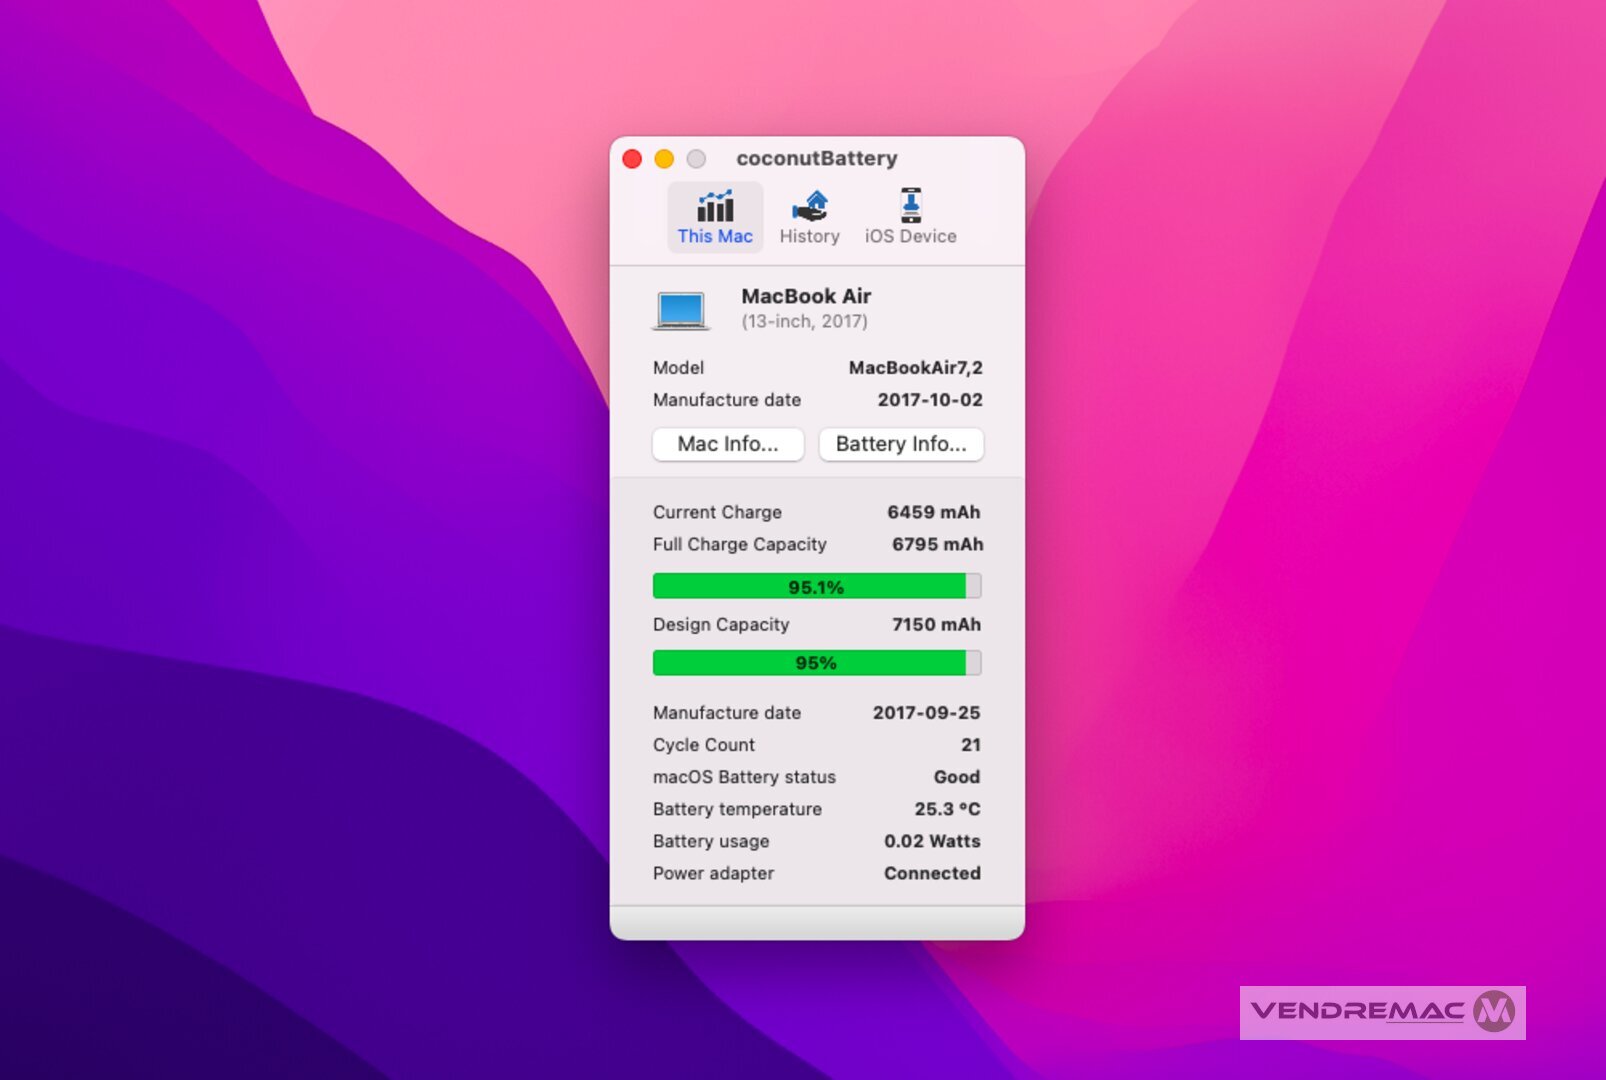
Task: Switch to the History tab label
Action: [809, 237]
